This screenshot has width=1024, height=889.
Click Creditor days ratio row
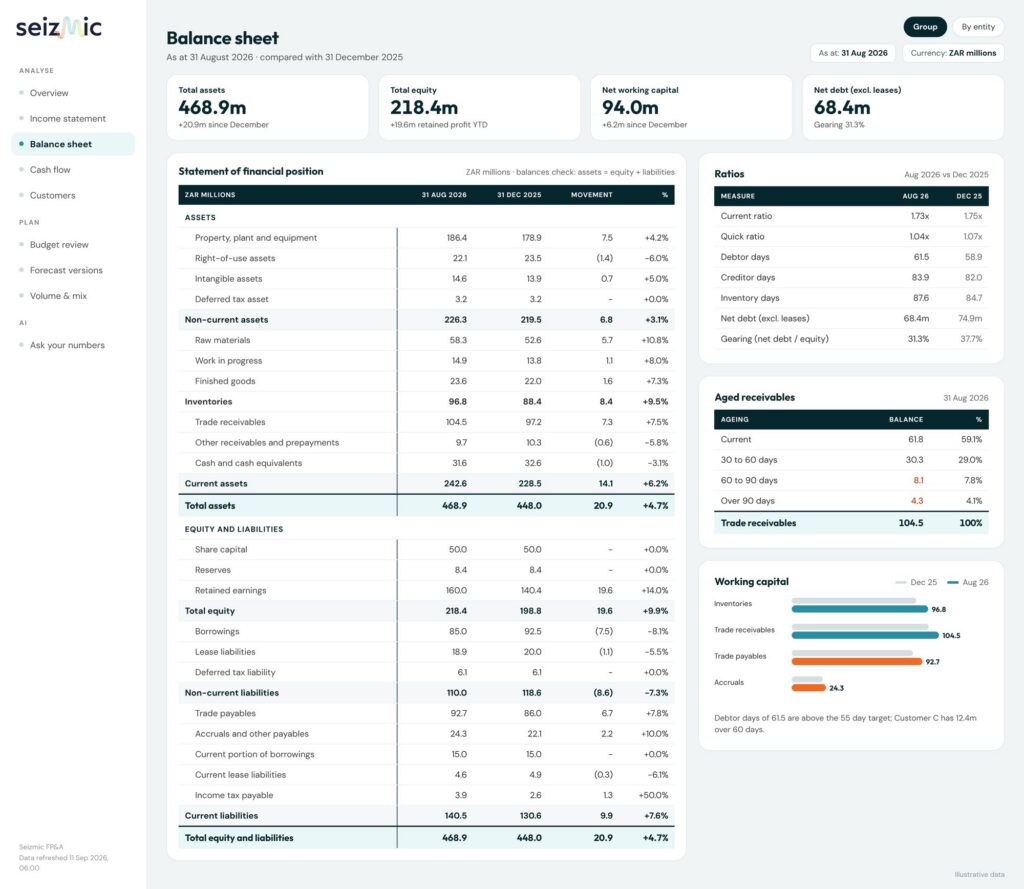click(x=851, y=277)
